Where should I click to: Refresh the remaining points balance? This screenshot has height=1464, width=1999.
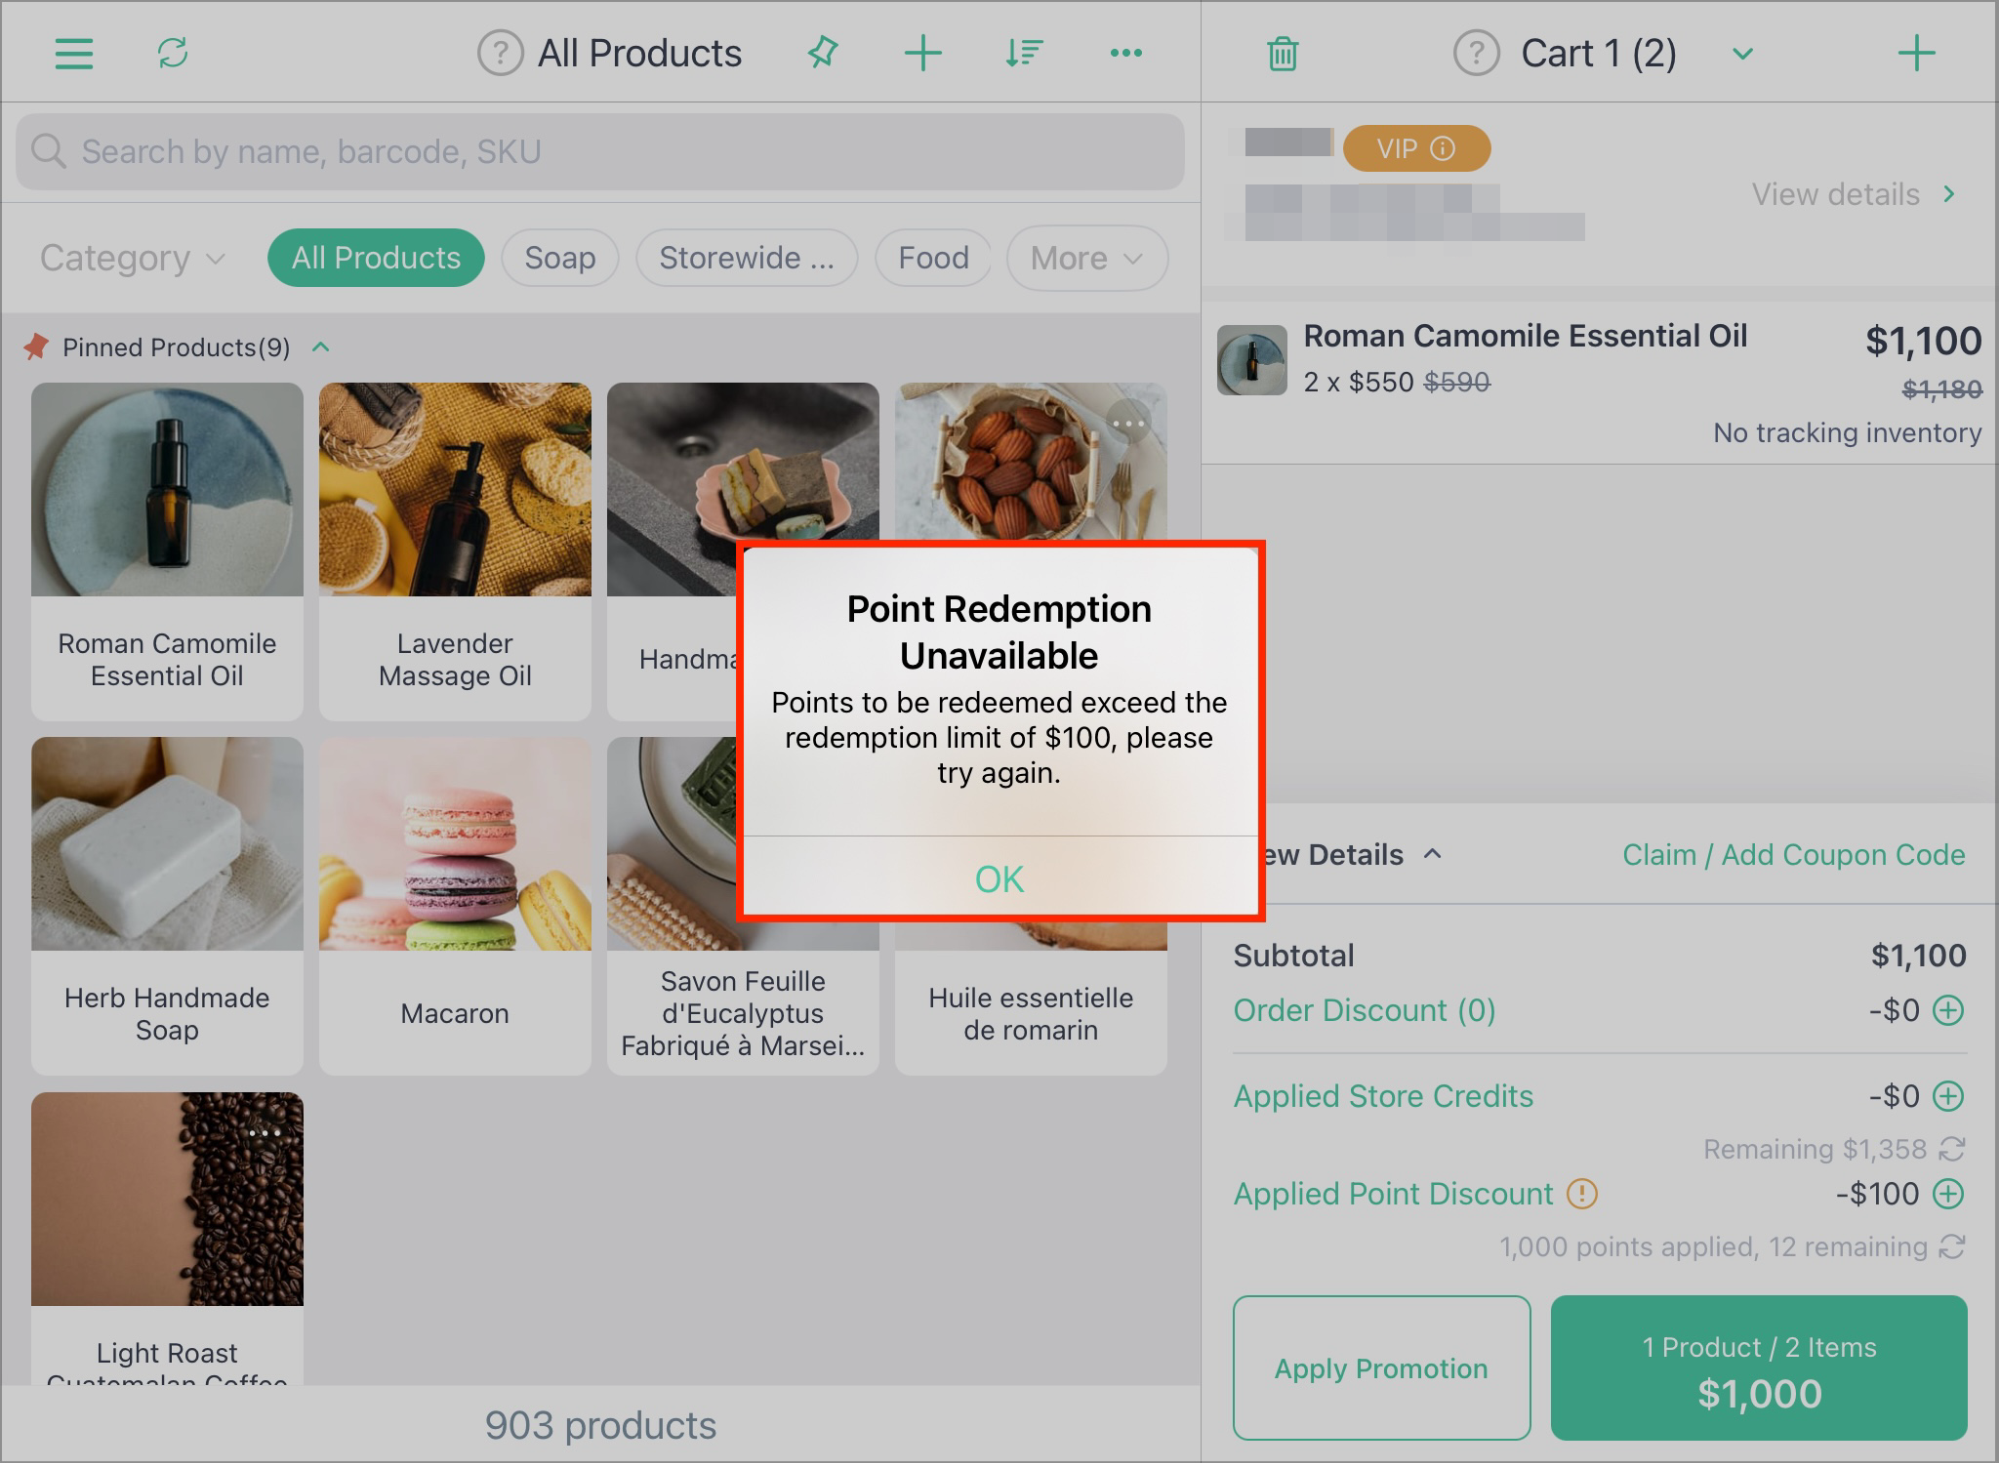coord(1952,1247)
